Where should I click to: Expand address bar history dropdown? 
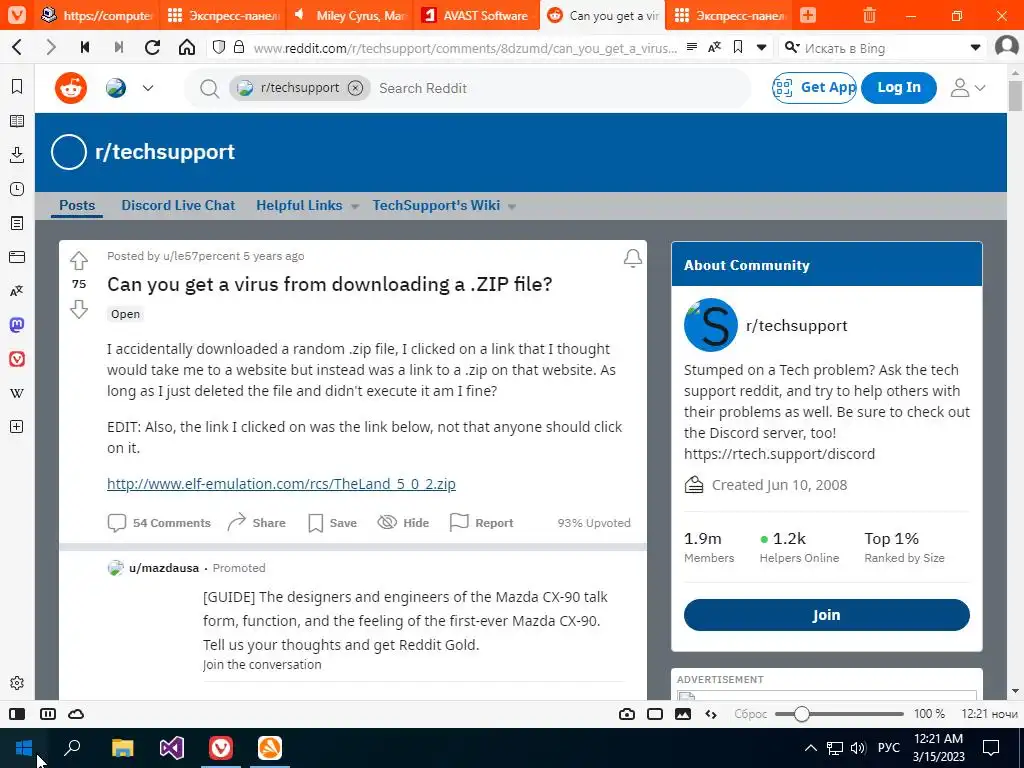pyautogui.click(x=761, y=48)
